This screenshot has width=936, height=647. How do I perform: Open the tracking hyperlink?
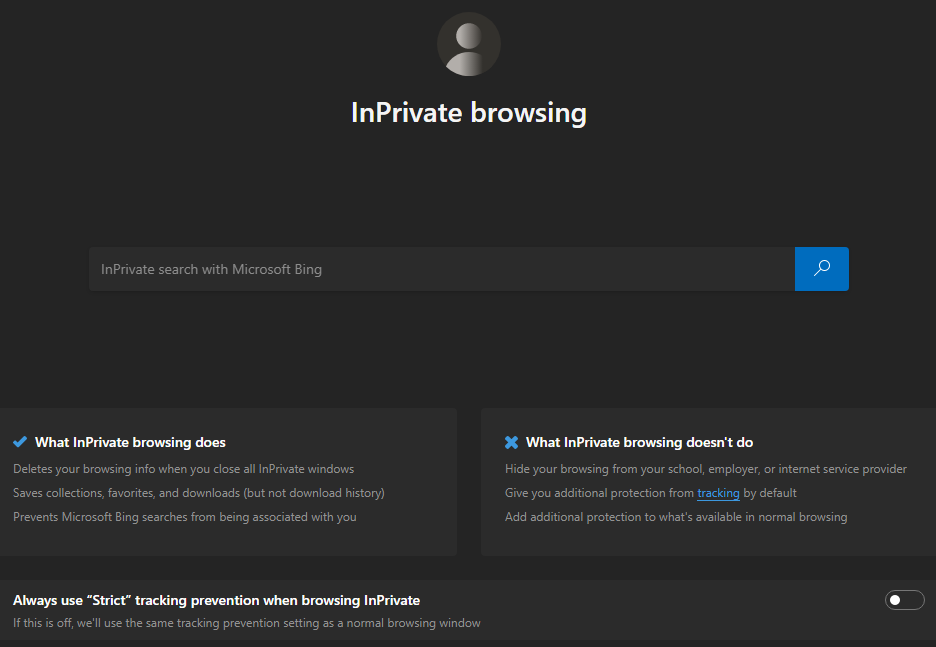point(718,492)
